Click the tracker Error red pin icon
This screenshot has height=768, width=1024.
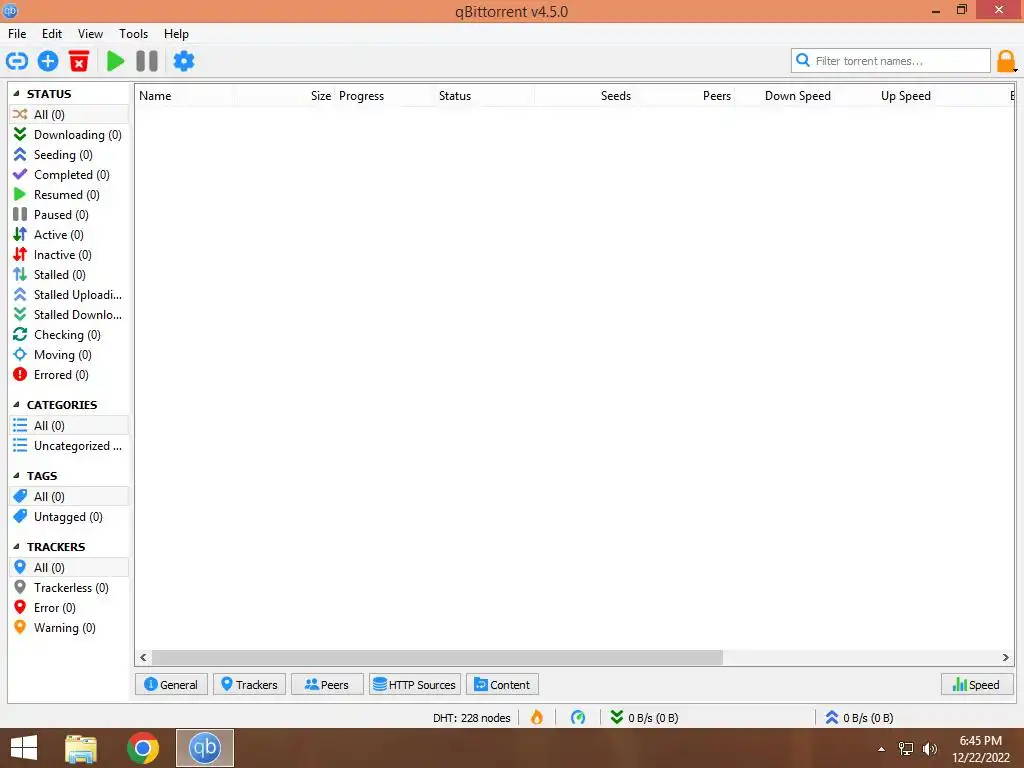(20, 607)
